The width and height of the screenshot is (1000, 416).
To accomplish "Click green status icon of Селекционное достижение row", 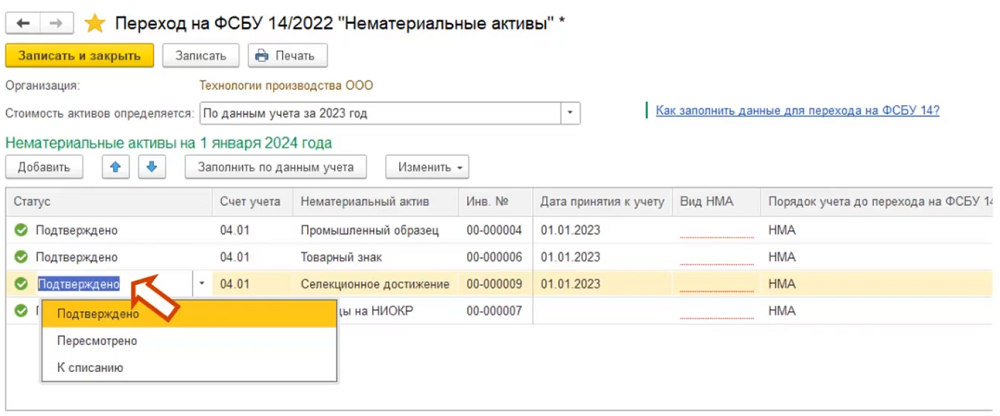I will click(x=21, y=284).
